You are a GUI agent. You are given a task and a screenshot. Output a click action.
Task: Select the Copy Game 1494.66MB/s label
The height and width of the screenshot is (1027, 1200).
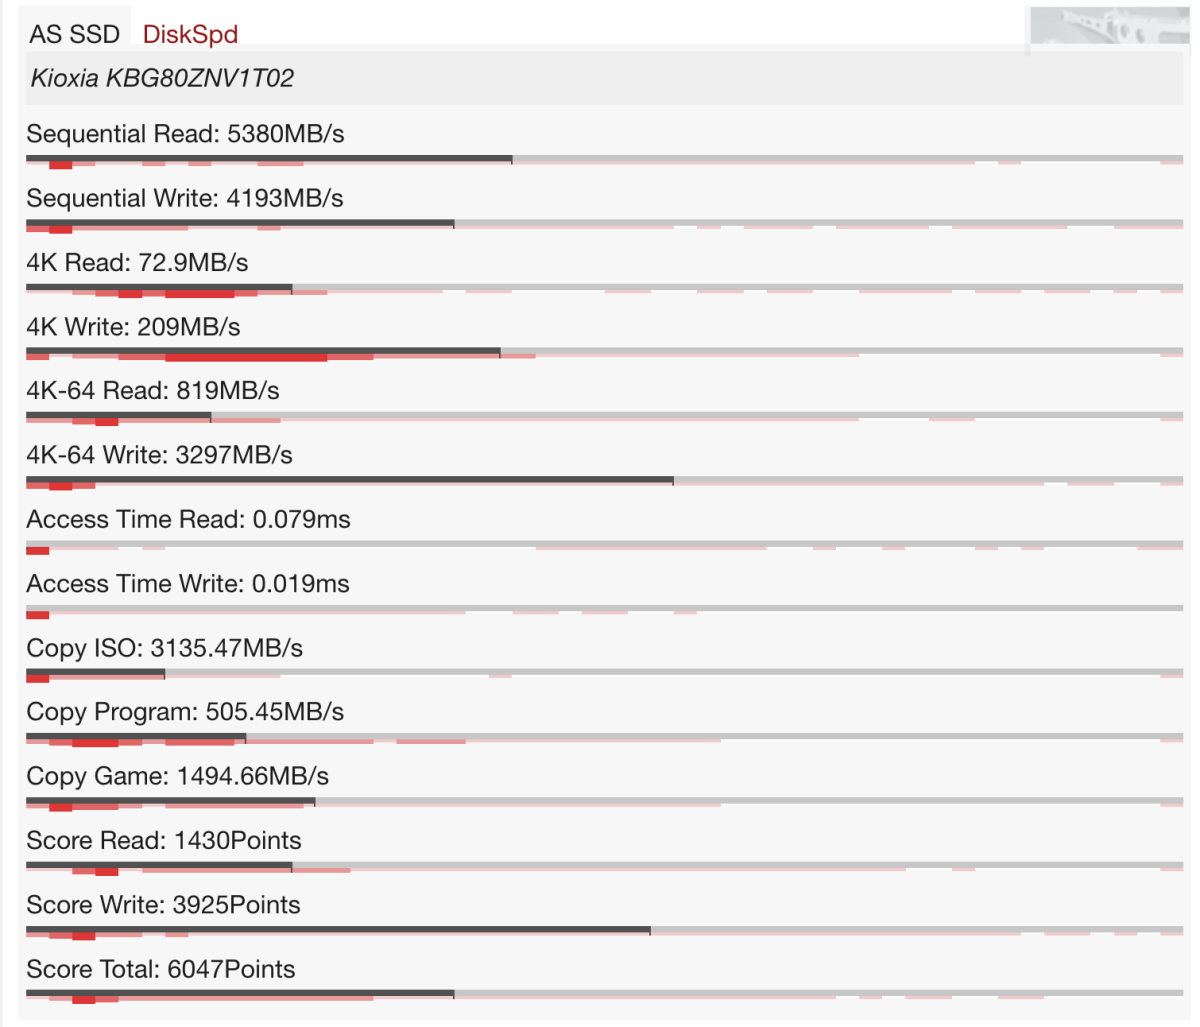pyautogui.click(x=178, y=776)
